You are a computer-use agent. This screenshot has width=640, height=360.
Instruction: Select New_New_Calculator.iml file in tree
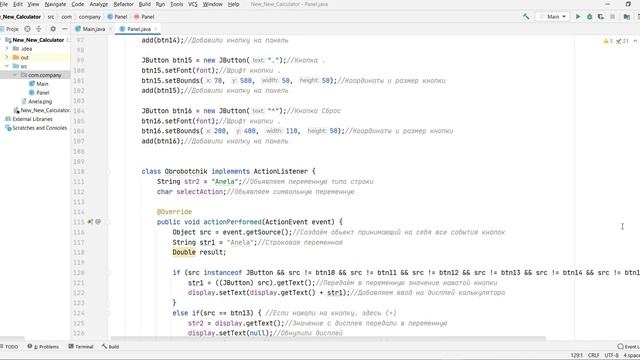42,110
